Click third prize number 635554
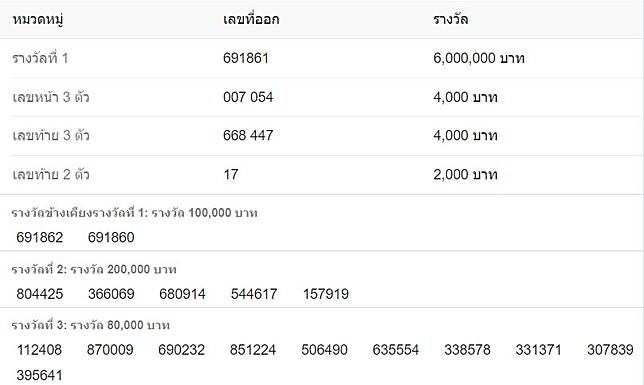 click(396, 350)
